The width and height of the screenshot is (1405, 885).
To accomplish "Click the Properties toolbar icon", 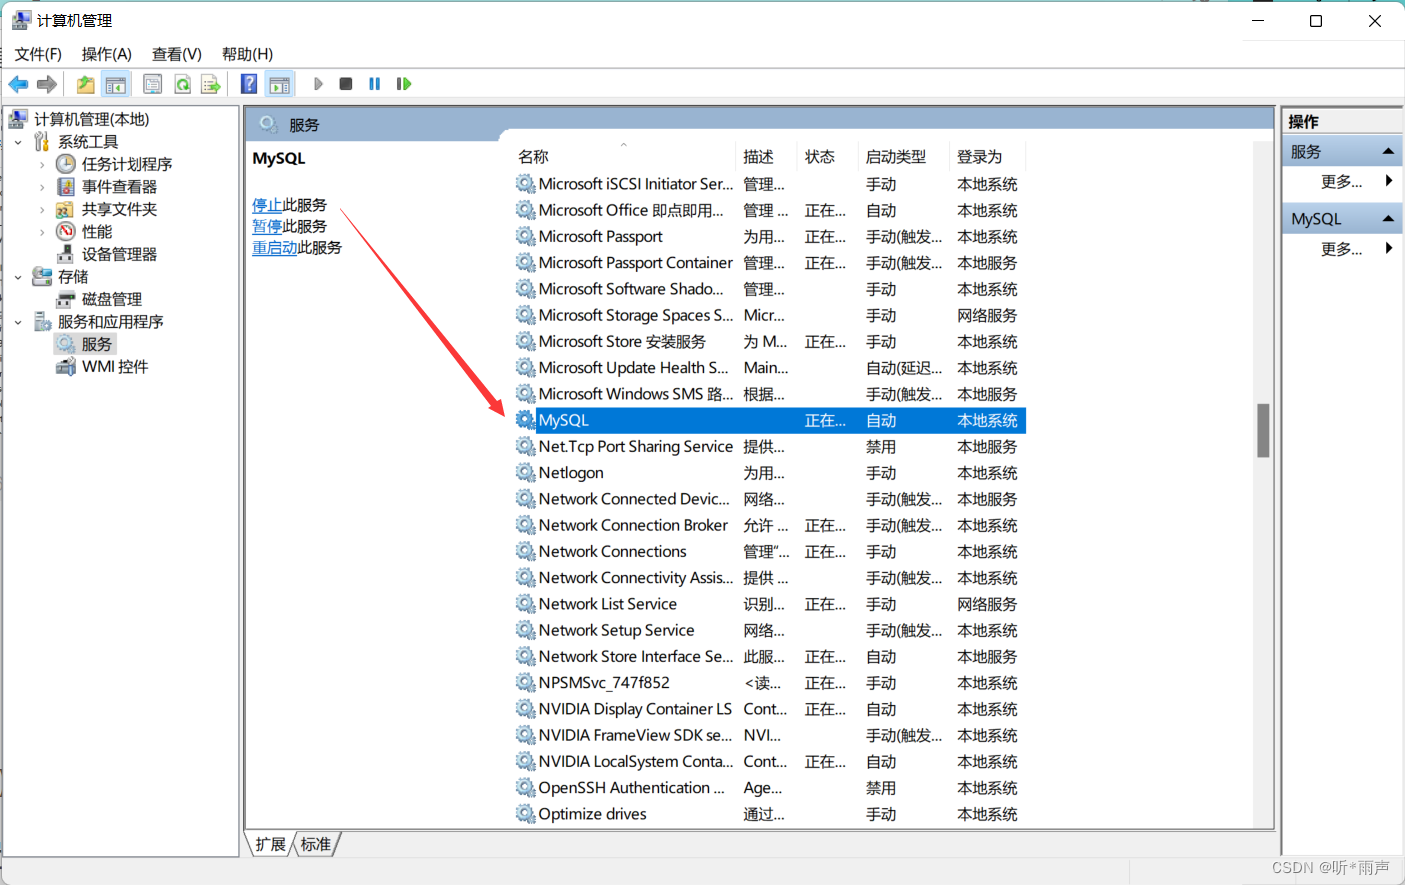I will coord(153,84).
